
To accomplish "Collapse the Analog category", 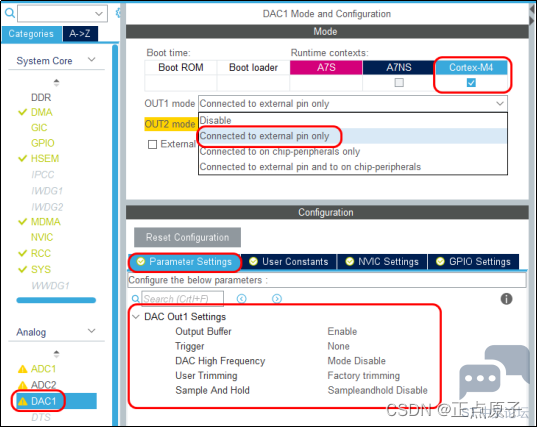I will [x=91, y=331].
